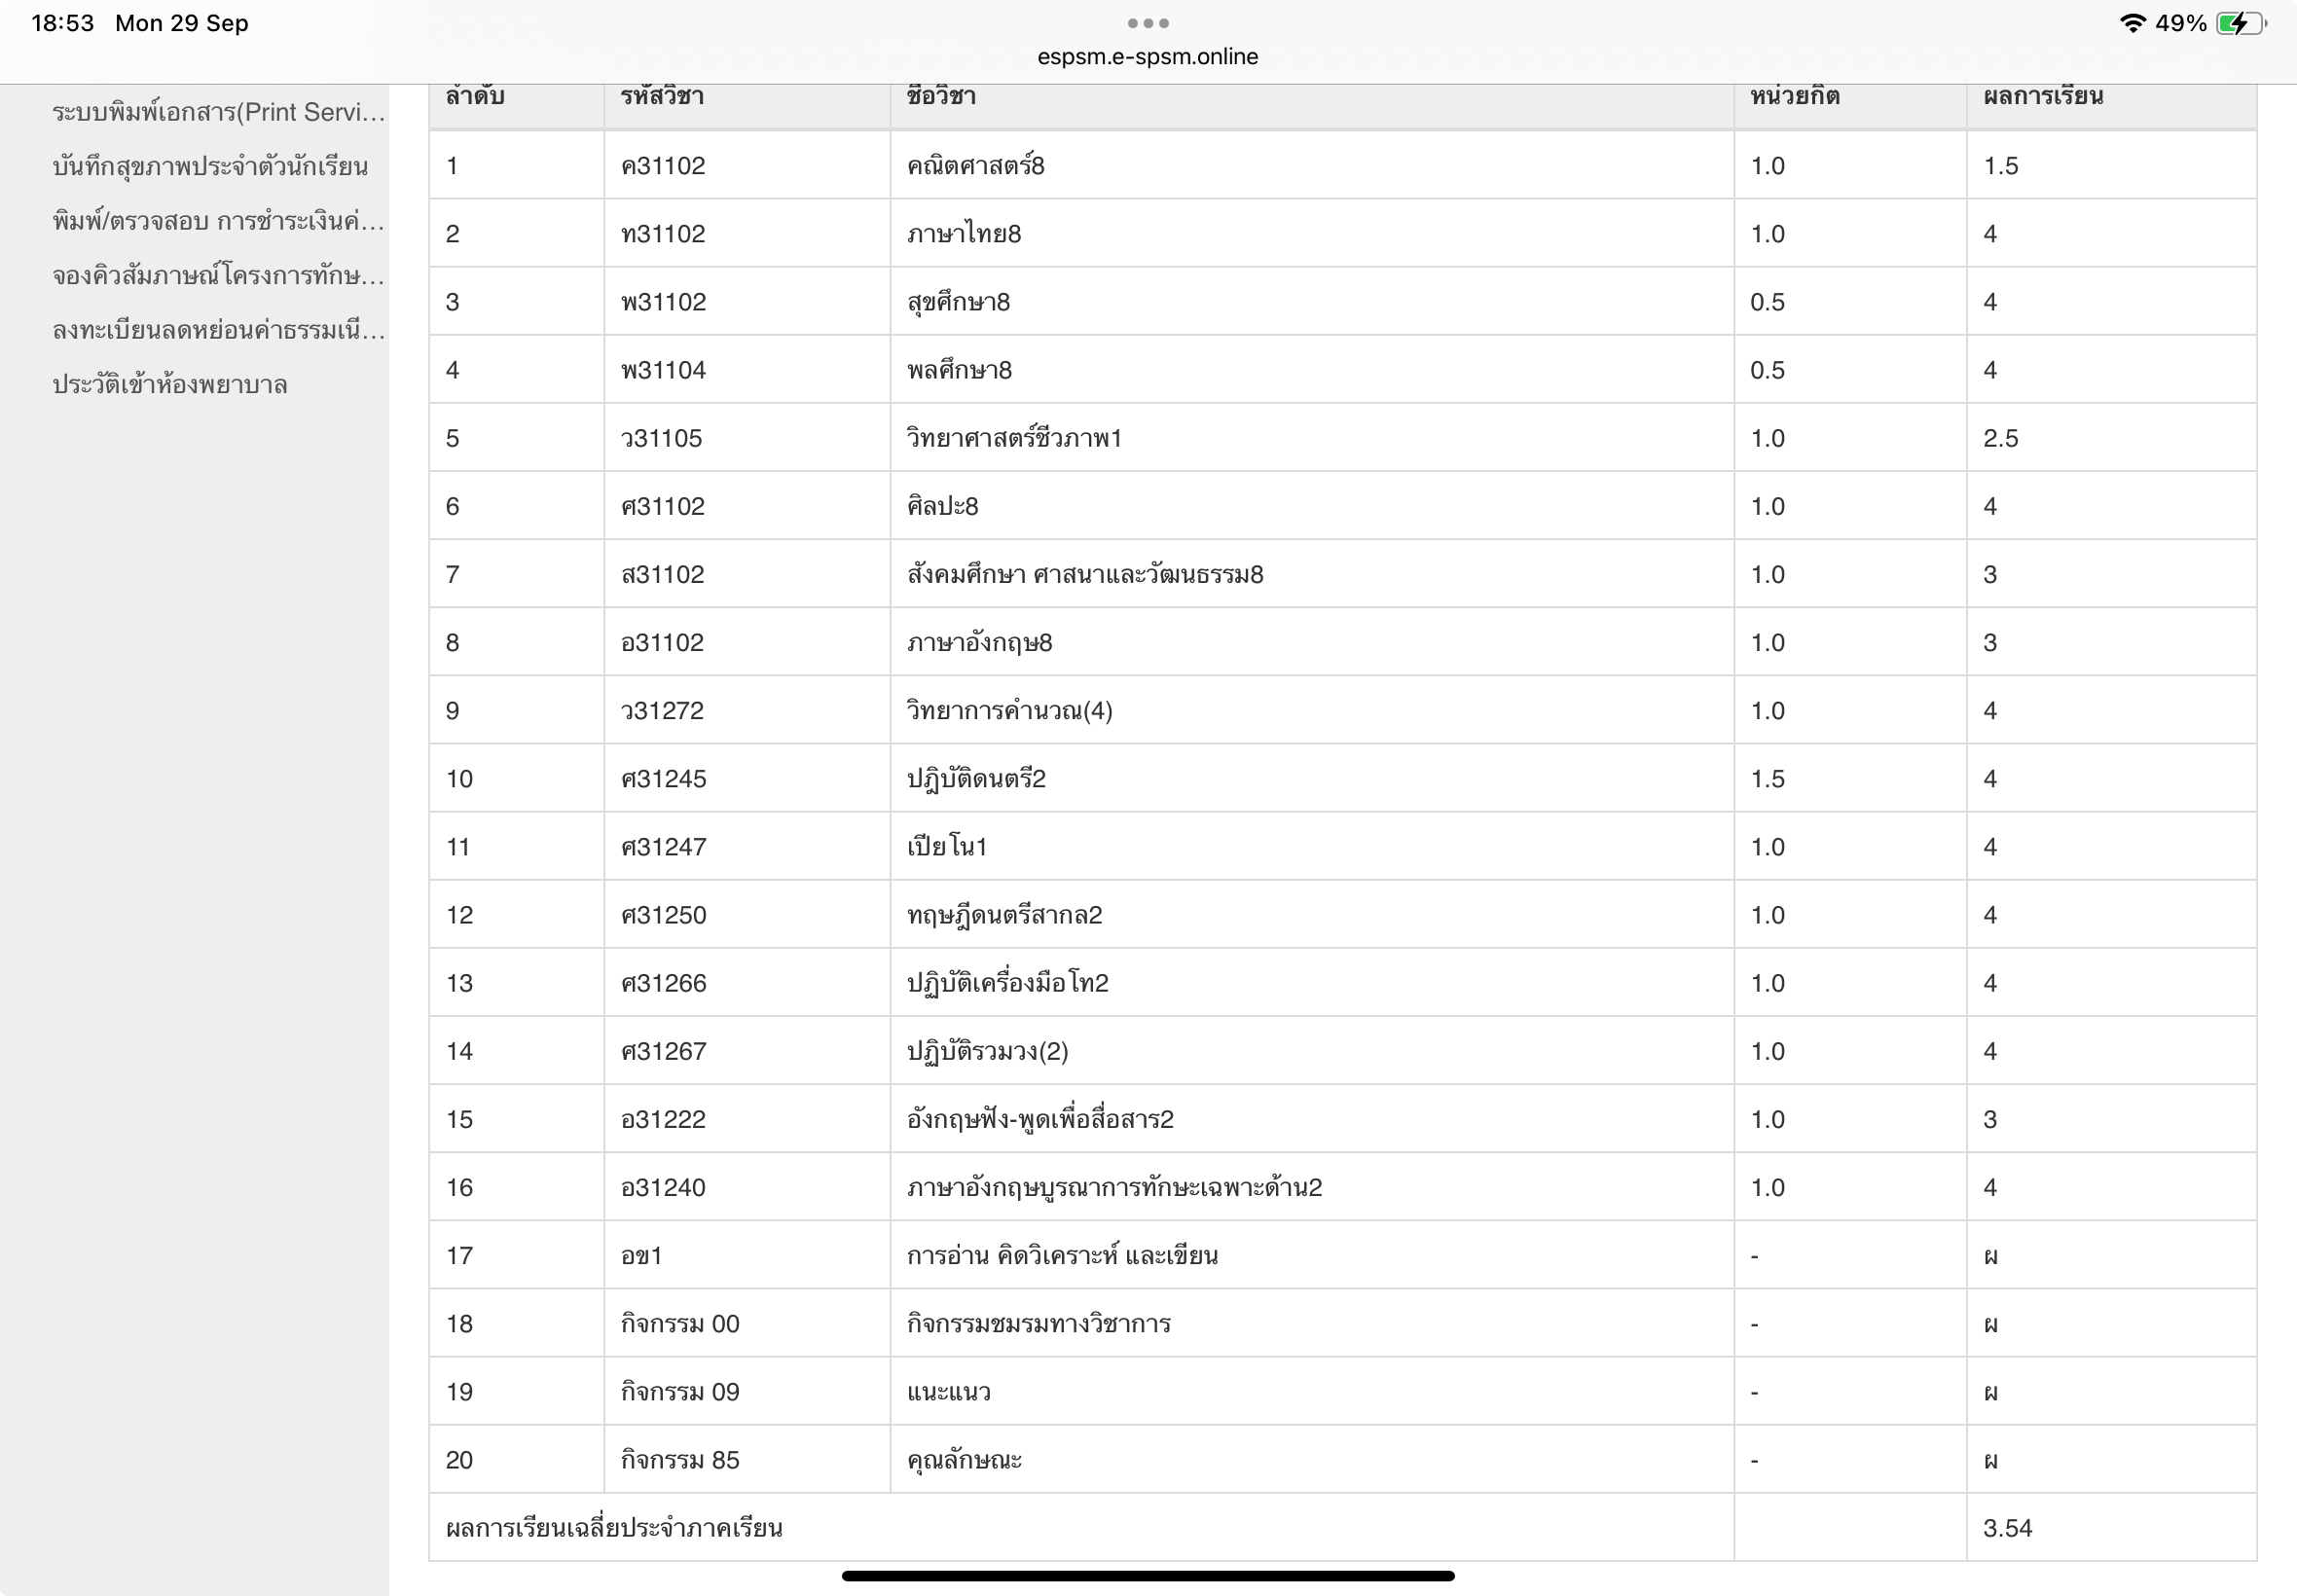Open บันทึกสุขภาพประจำตัวนักเรียน sidebar item
The width and height of the screenshot is (2297, 1596).
210,167
